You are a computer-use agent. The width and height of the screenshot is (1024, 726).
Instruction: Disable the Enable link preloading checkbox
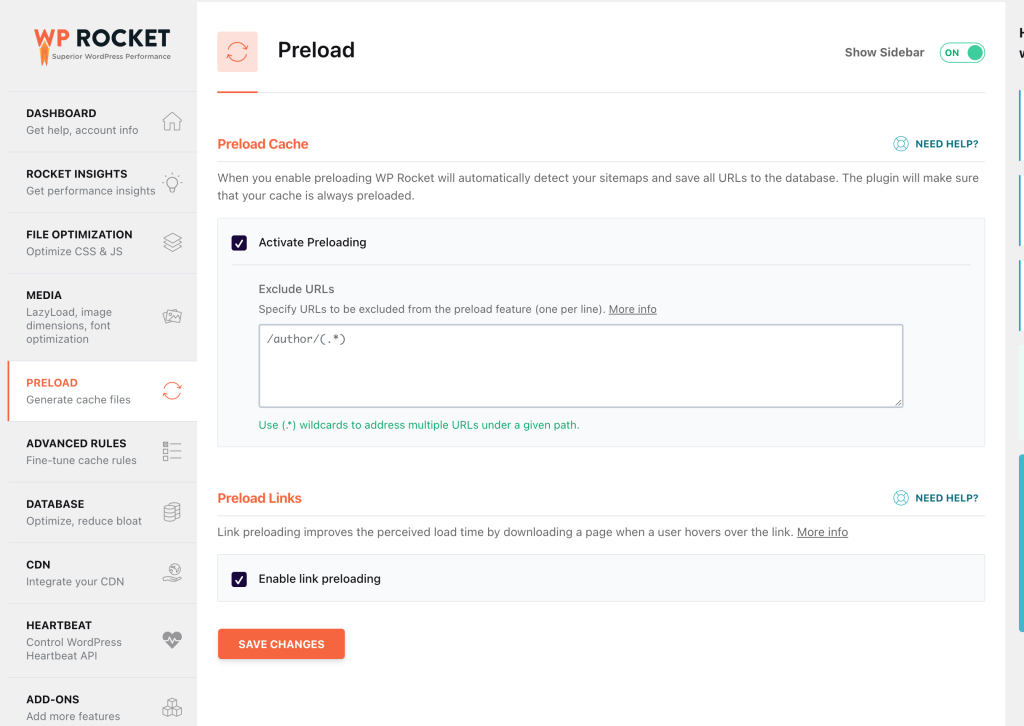(239, 579)
